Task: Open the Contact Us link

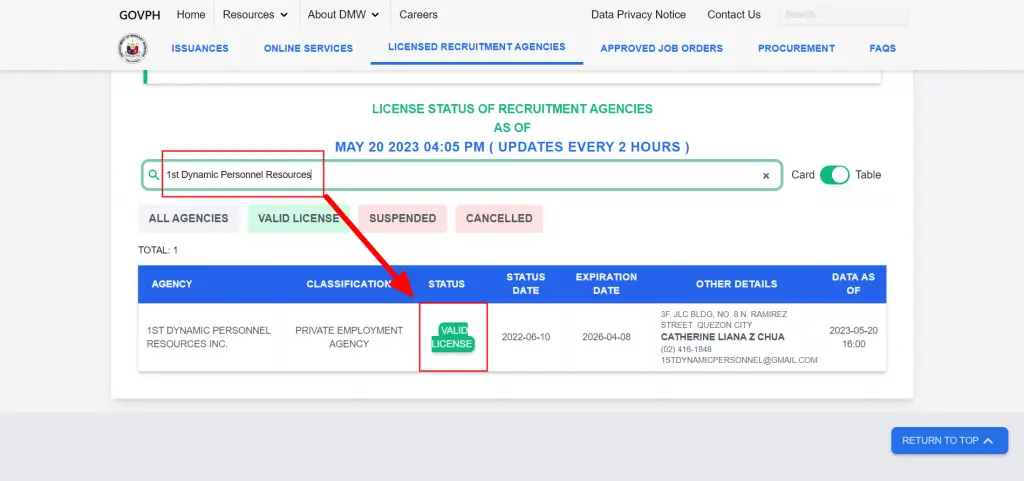Action: coord(734,14)
